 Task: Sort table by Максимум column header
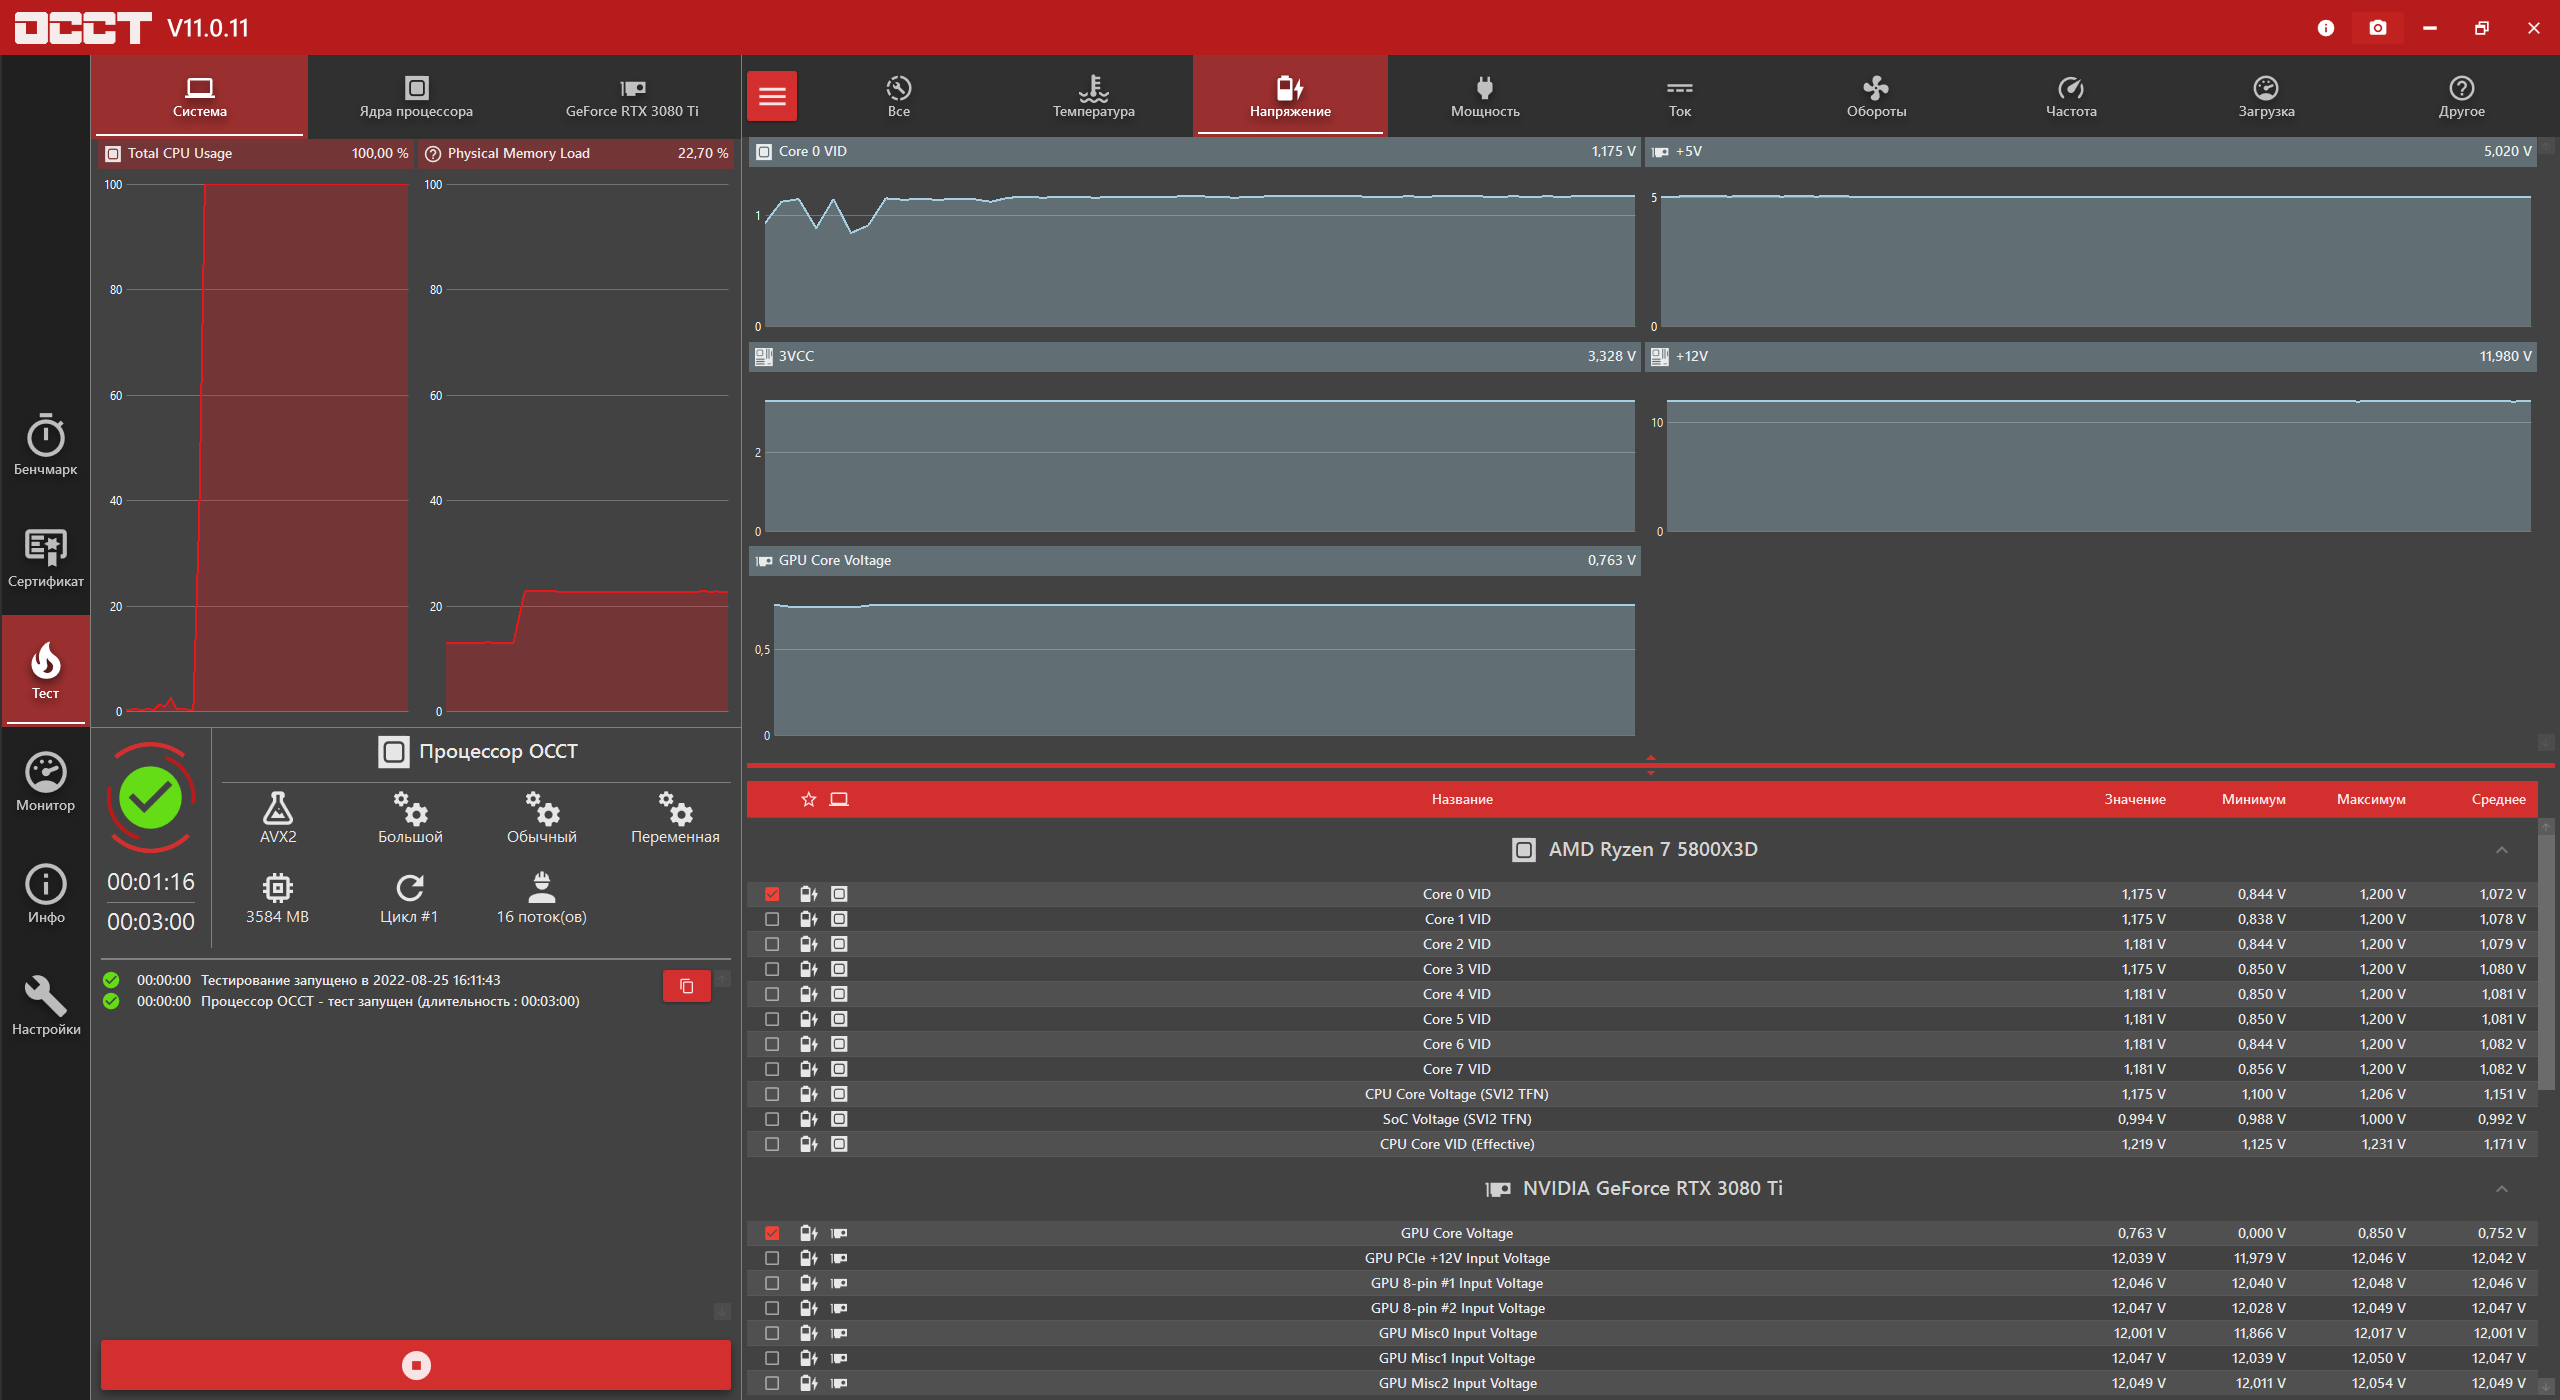point(2370,799)
